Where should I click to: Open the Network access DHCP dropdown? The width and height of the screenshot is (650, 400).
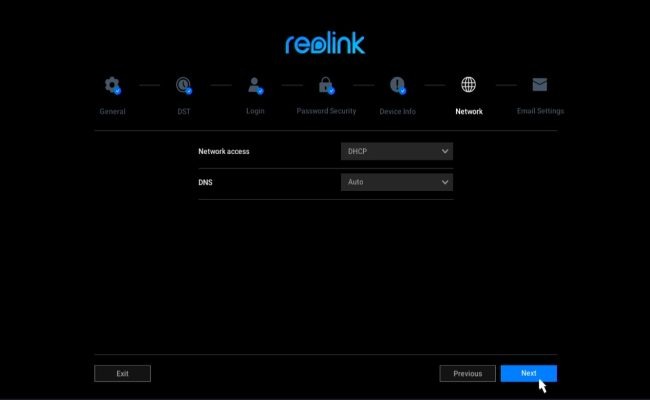[397, 151]
